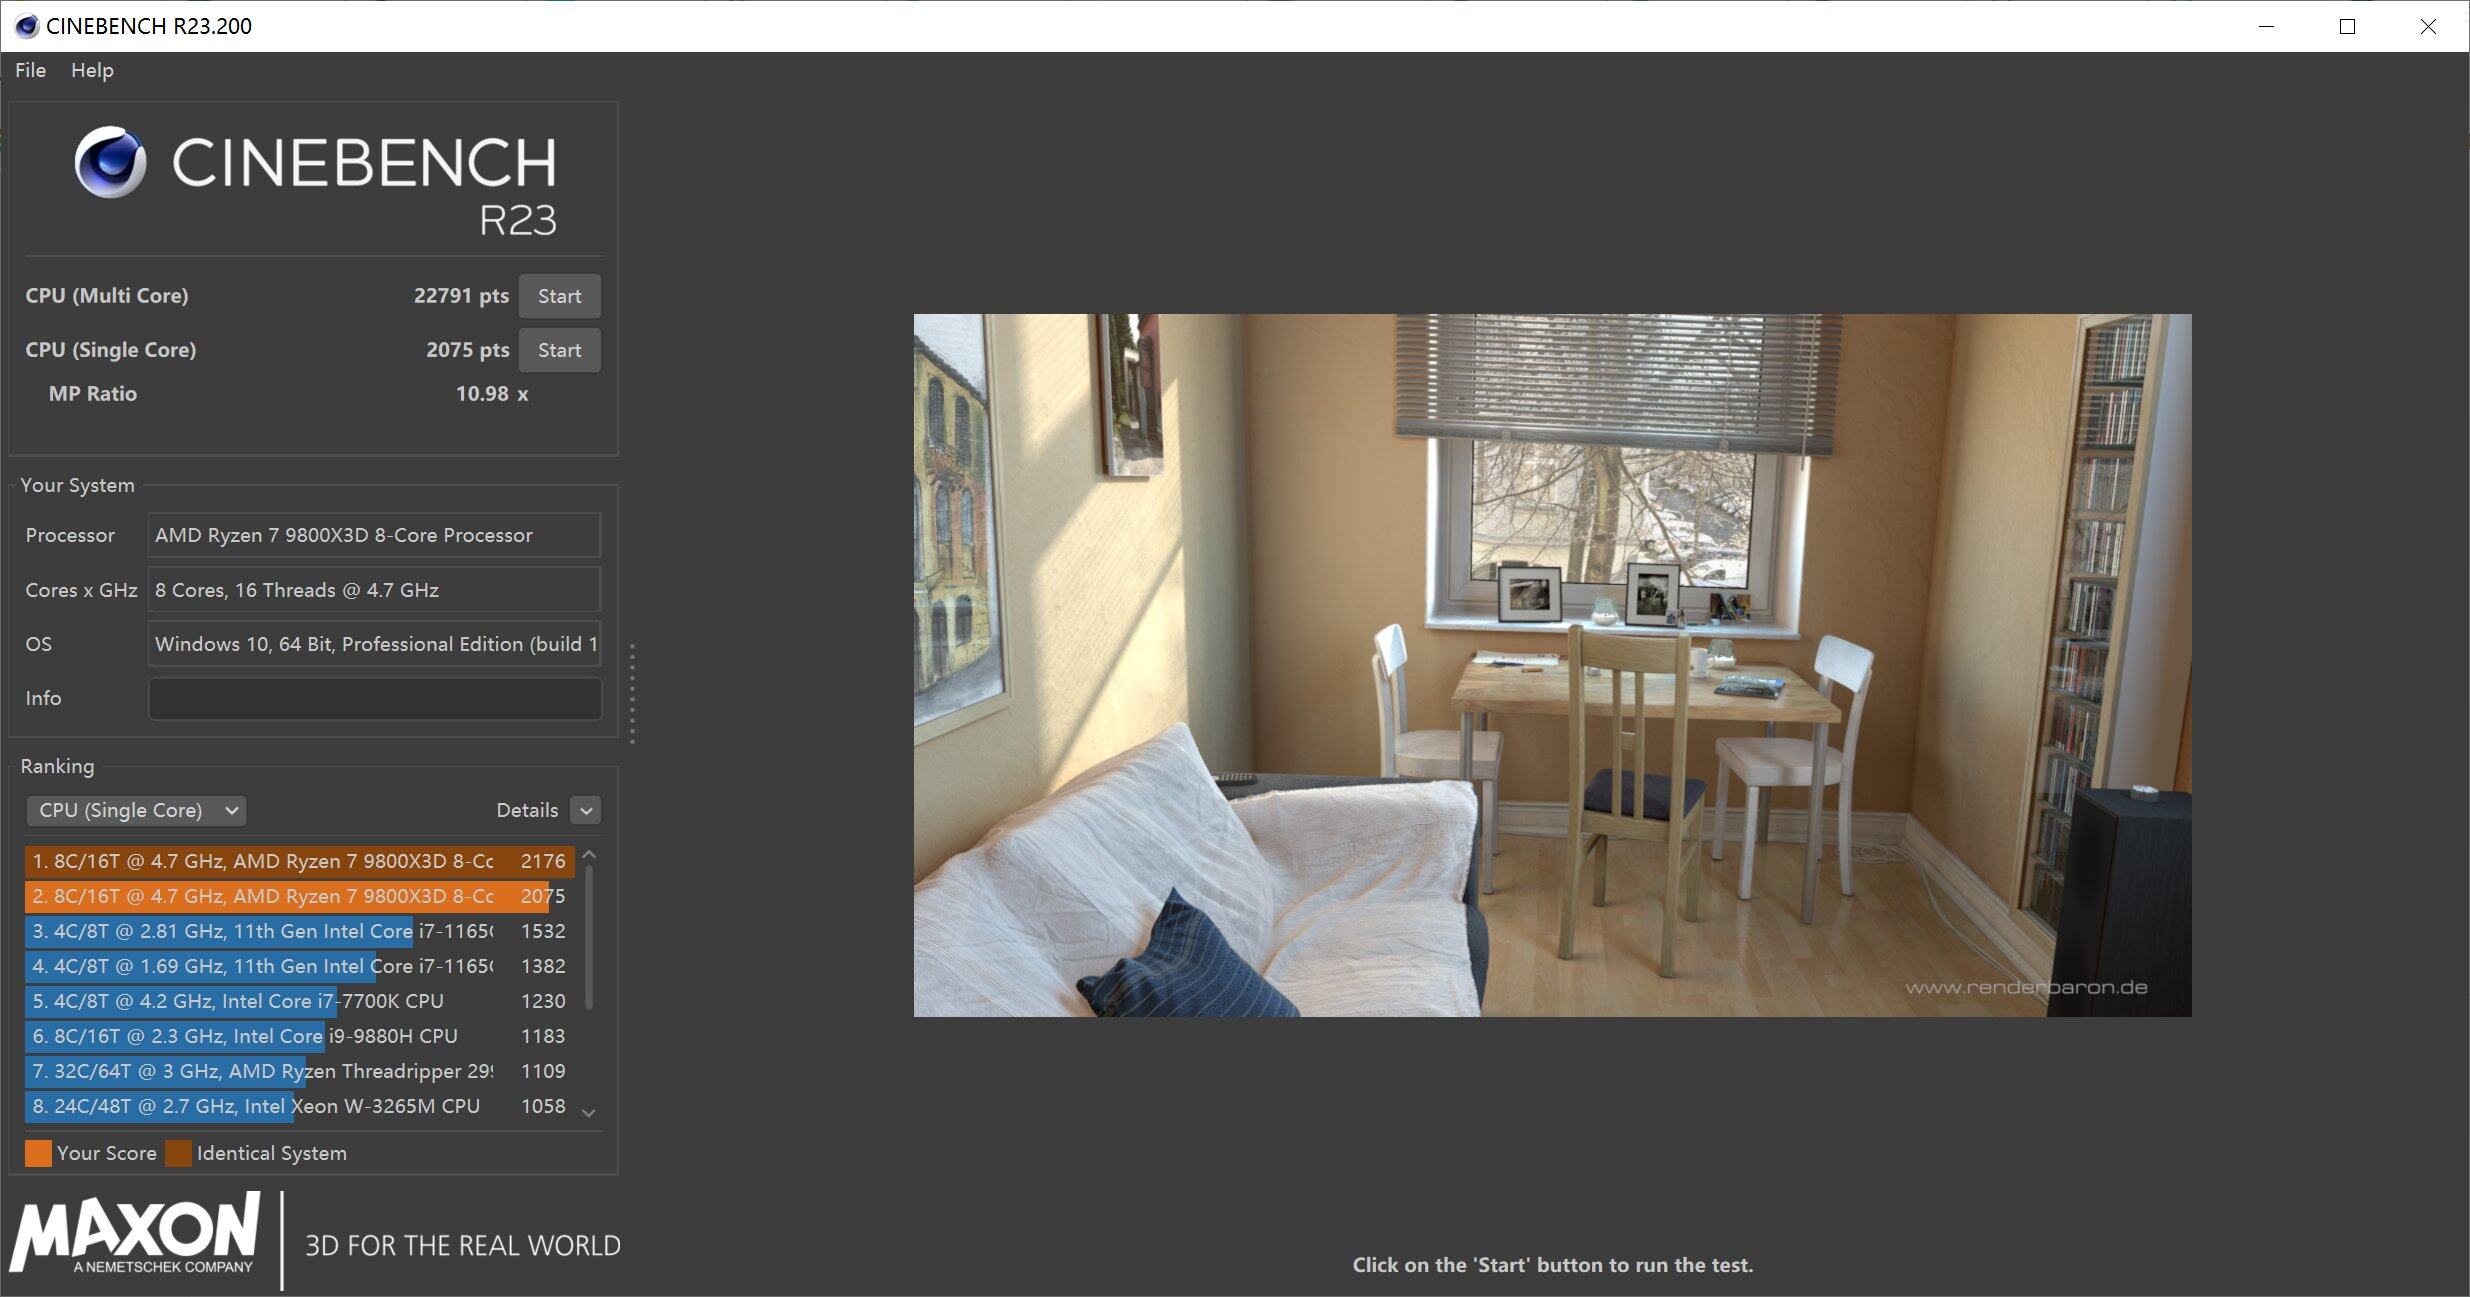Click the ranking list scroll down arrow
This screenshot has height=1297, width=2470.
[x=589, y=1113]
